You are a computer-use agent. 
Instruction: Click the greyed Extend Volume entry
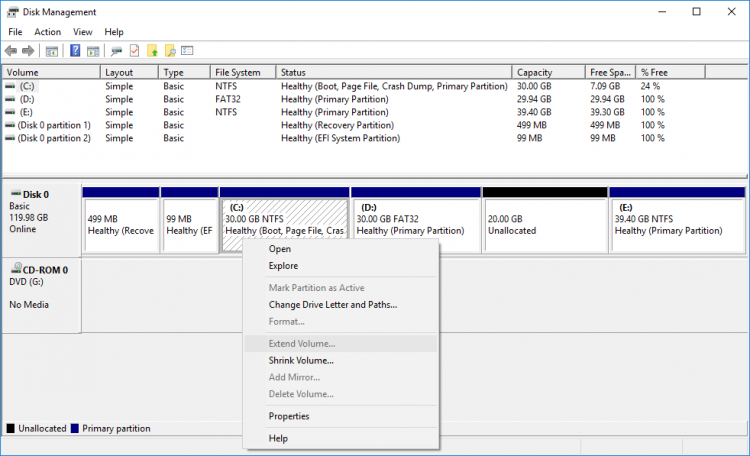click(341, 344)
